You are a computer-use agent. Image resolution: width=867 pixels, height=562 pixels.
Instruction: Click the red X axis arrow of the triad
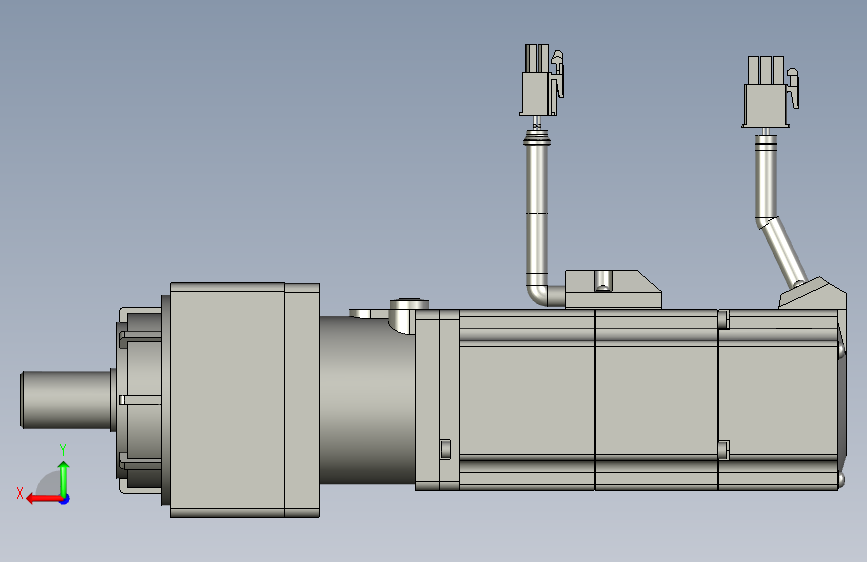(43, 499)
